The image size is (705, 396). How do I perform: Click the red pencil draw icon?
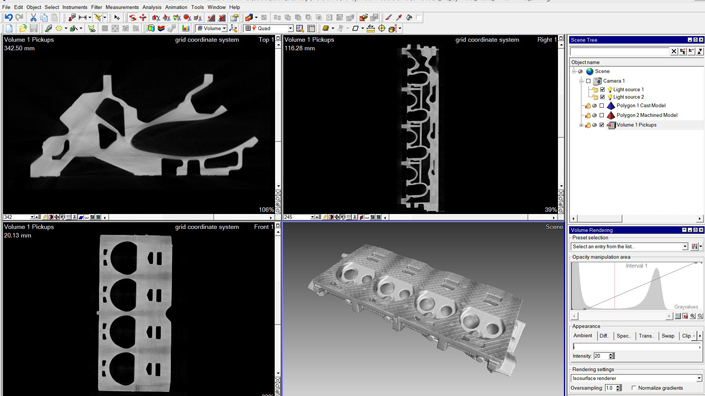coord(388,18)
